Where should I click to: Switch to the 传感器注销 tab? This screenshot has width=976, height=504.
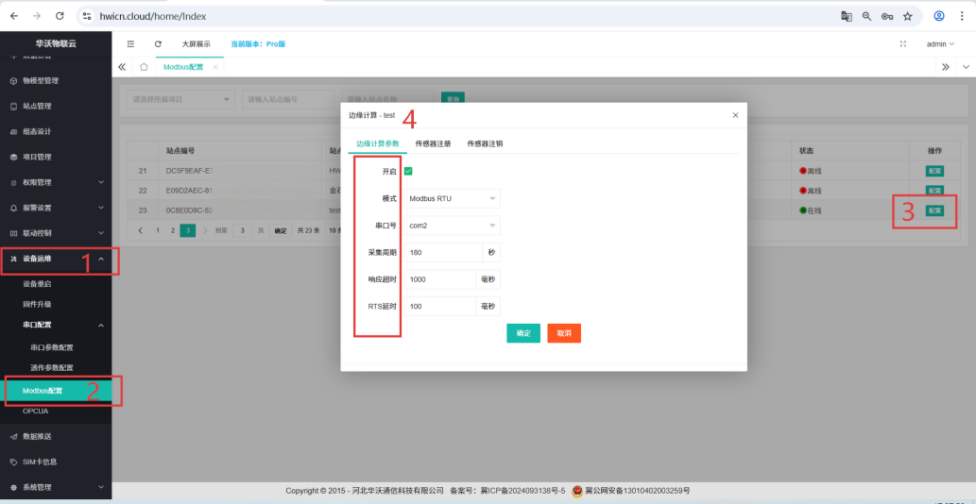pyautogui.click(x=485, y=144)
